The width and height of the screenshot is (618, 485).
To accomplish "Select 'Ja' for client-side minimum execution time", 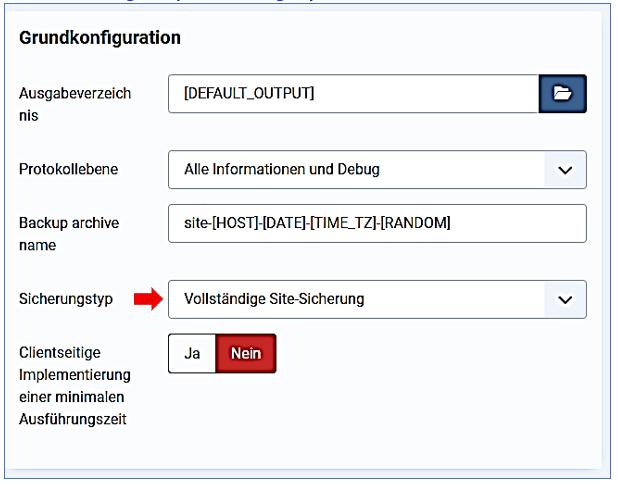I will click(192, 354).
